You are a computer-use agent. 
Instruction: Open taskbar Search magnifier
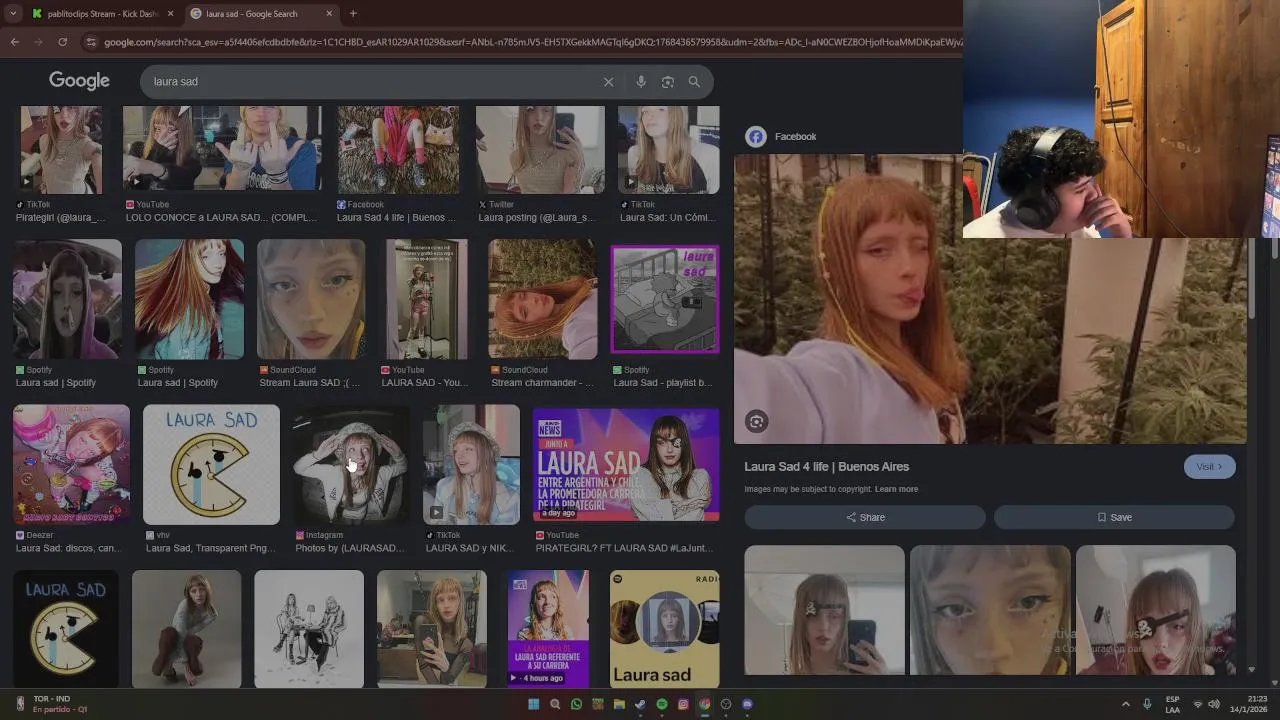point(555,705)
